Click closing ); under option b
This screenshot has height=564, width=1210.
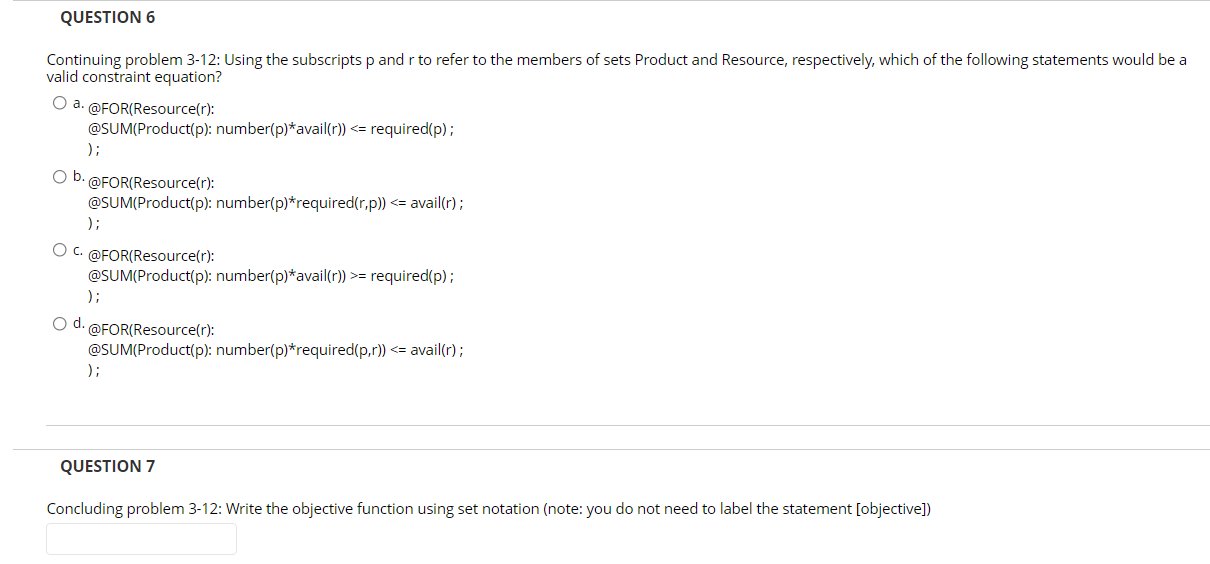[93, 223]
